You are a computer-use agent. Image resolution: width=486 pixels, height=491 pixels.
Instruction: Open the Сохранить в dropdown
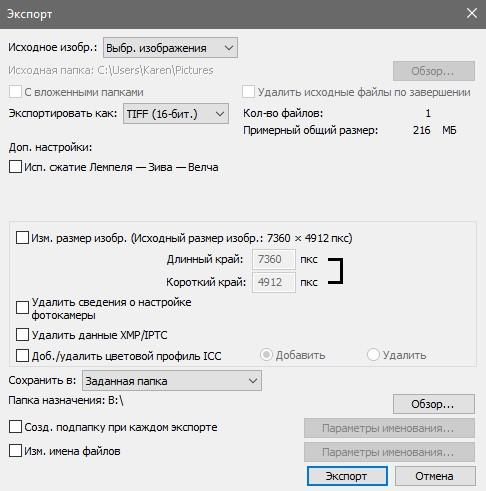tap(172, 380)
